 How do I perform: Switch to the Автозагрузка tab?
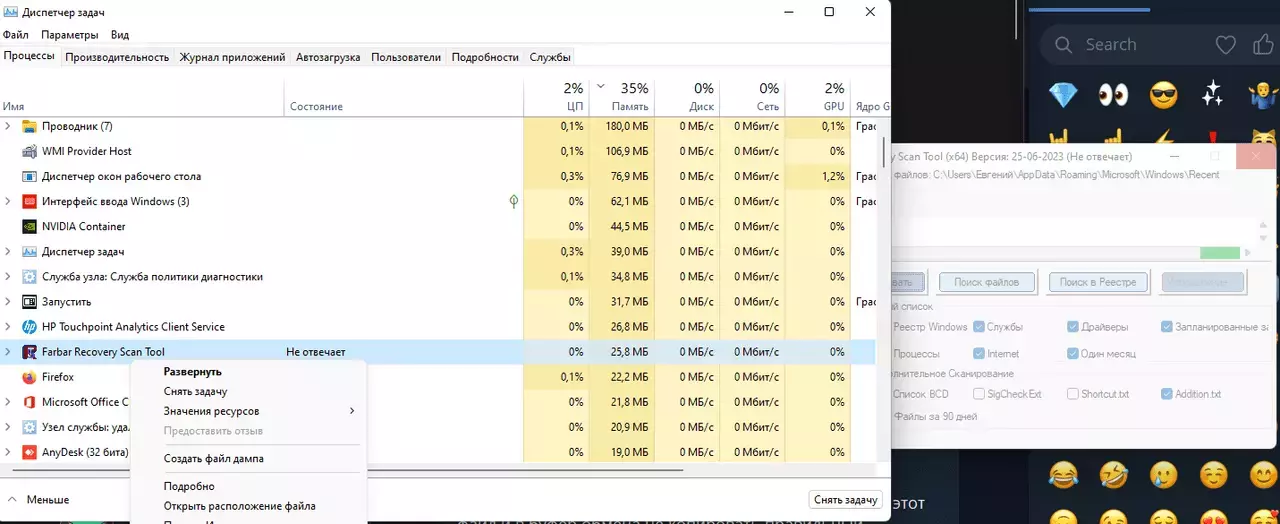click(x=328, y=57)
